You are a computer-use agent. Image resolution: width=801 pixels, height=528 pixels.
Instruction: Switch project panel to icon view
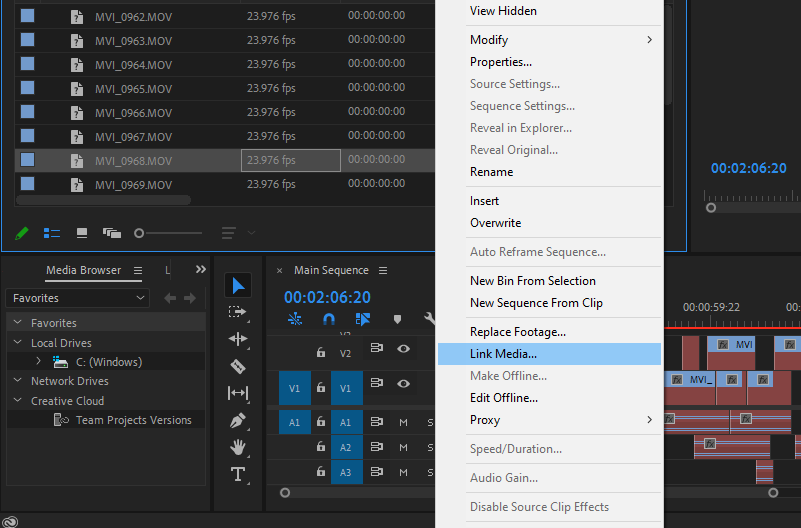(82, 233)
